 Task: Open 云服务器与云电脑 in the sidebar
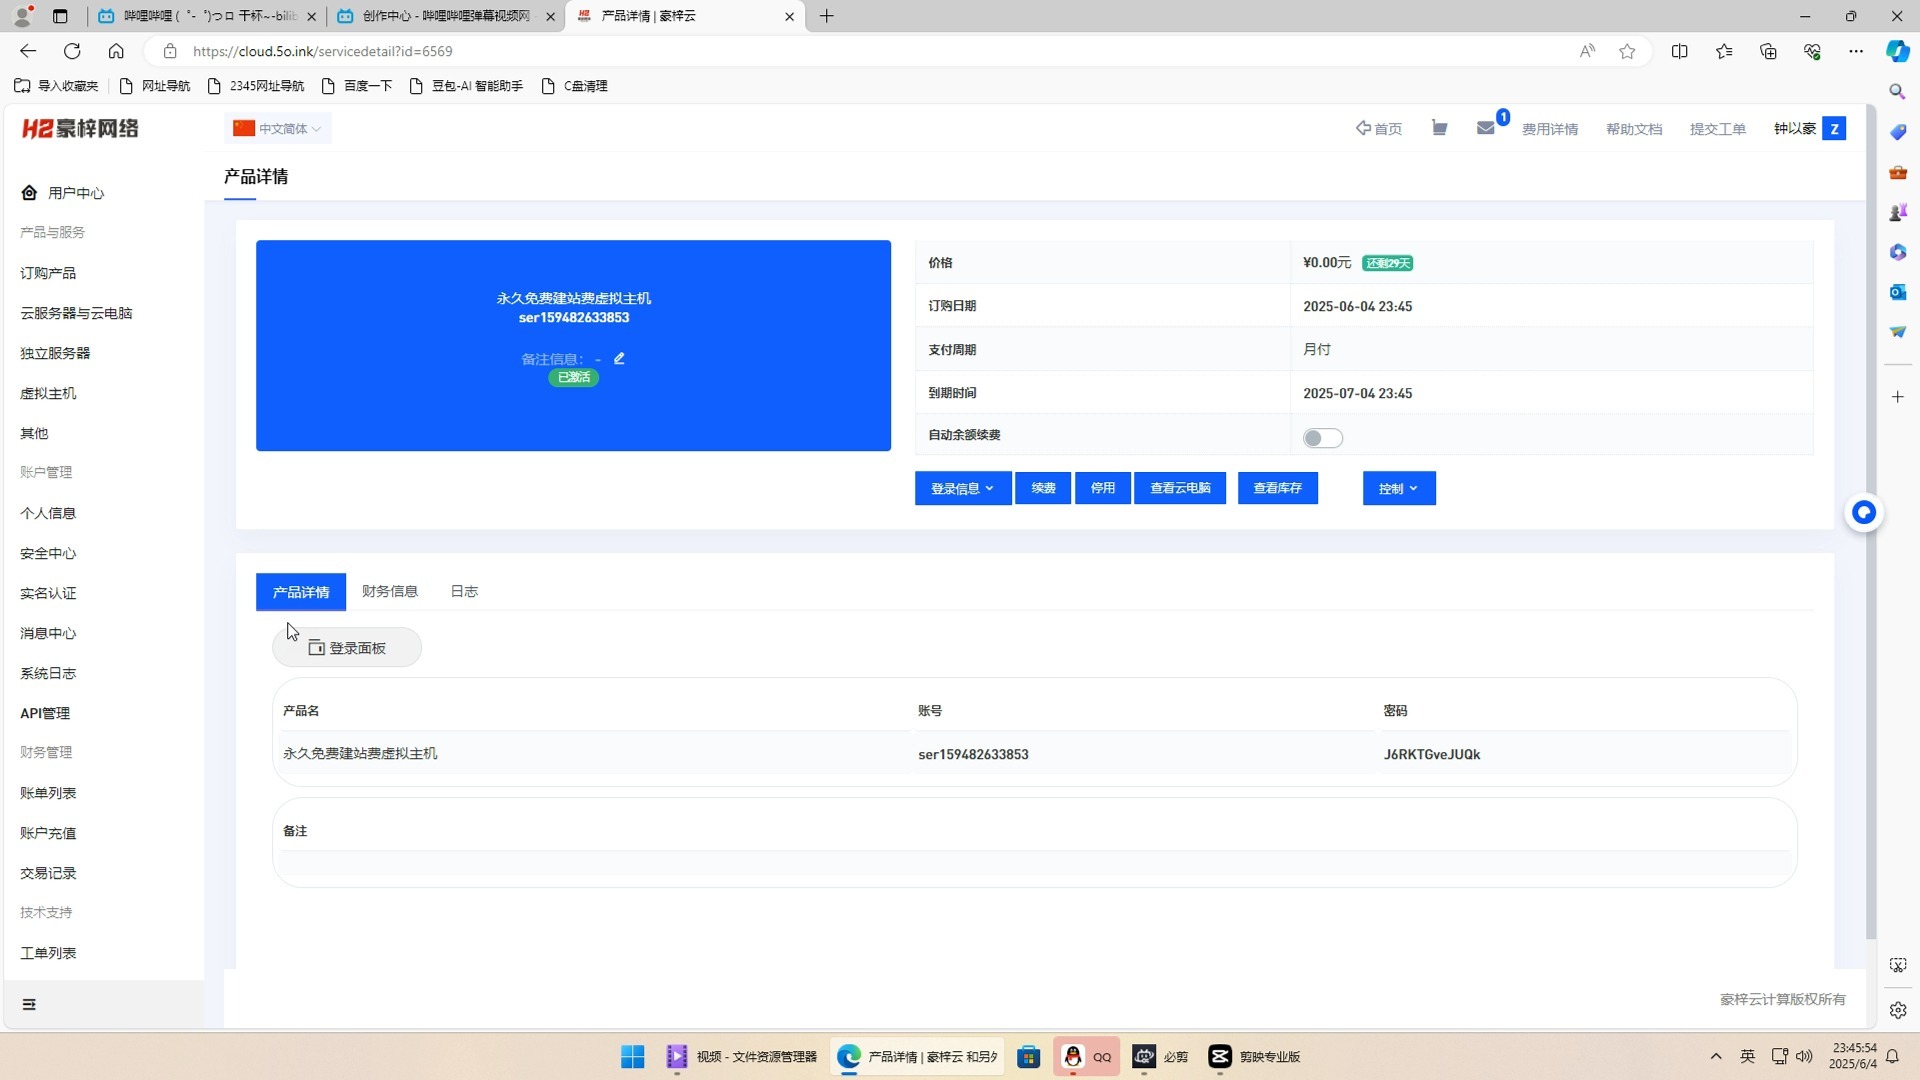(x=76, y=313)
